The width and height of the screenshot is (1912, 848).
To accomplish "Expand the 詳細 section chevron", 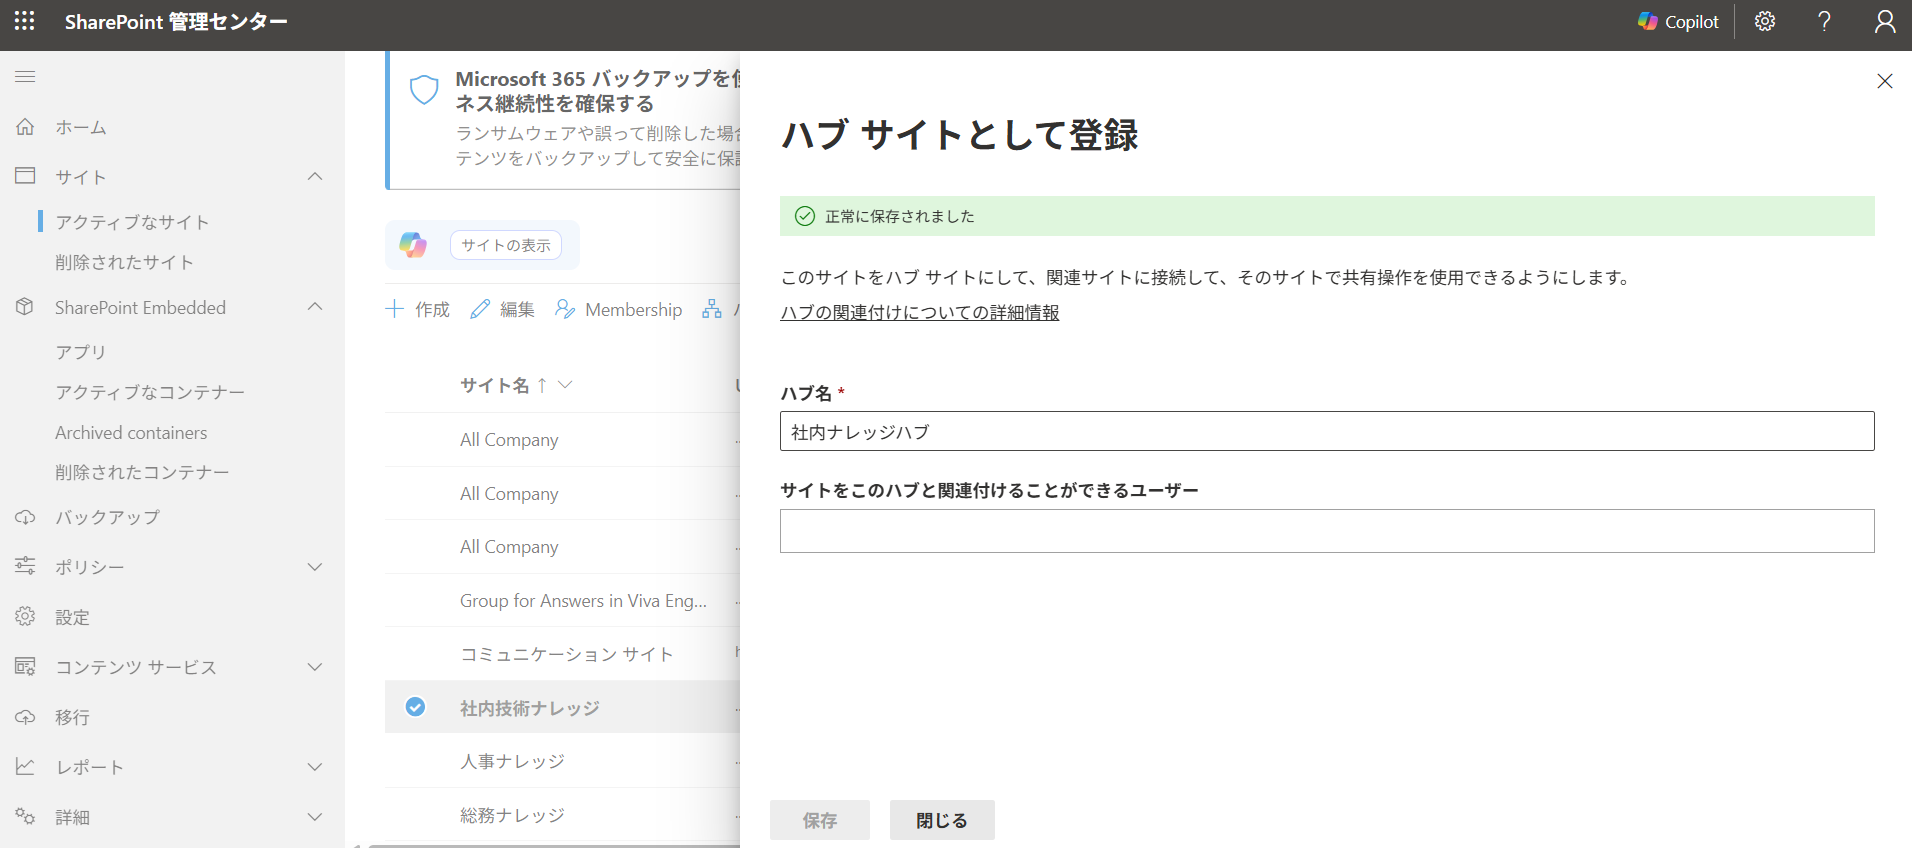I will 315,817.
